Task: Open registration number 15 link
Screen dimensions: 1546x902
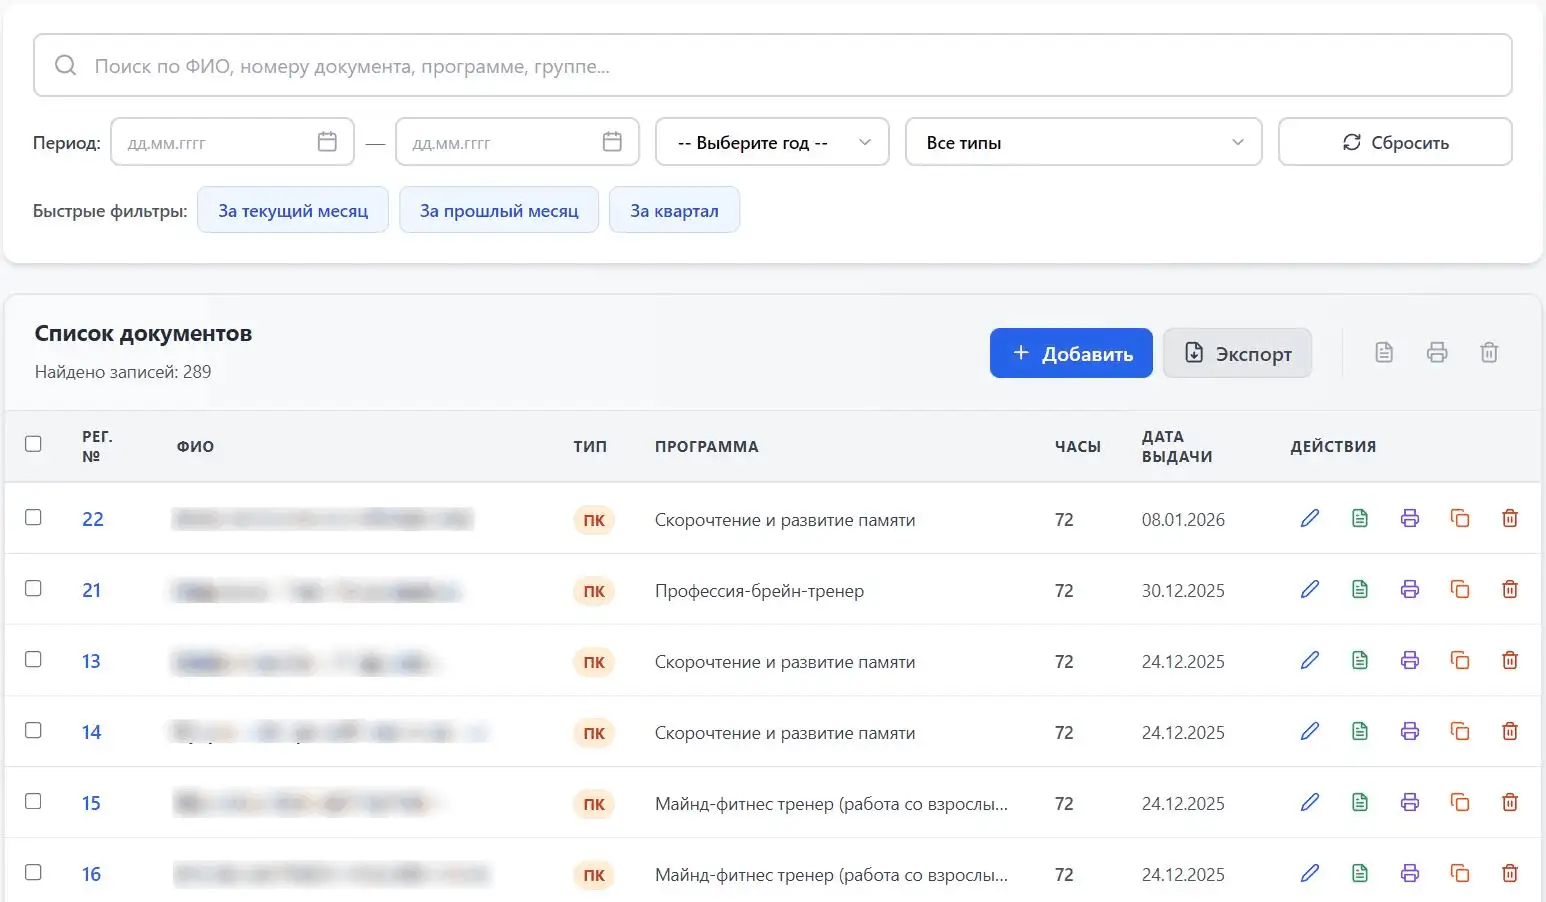Action: coord(91,803)
